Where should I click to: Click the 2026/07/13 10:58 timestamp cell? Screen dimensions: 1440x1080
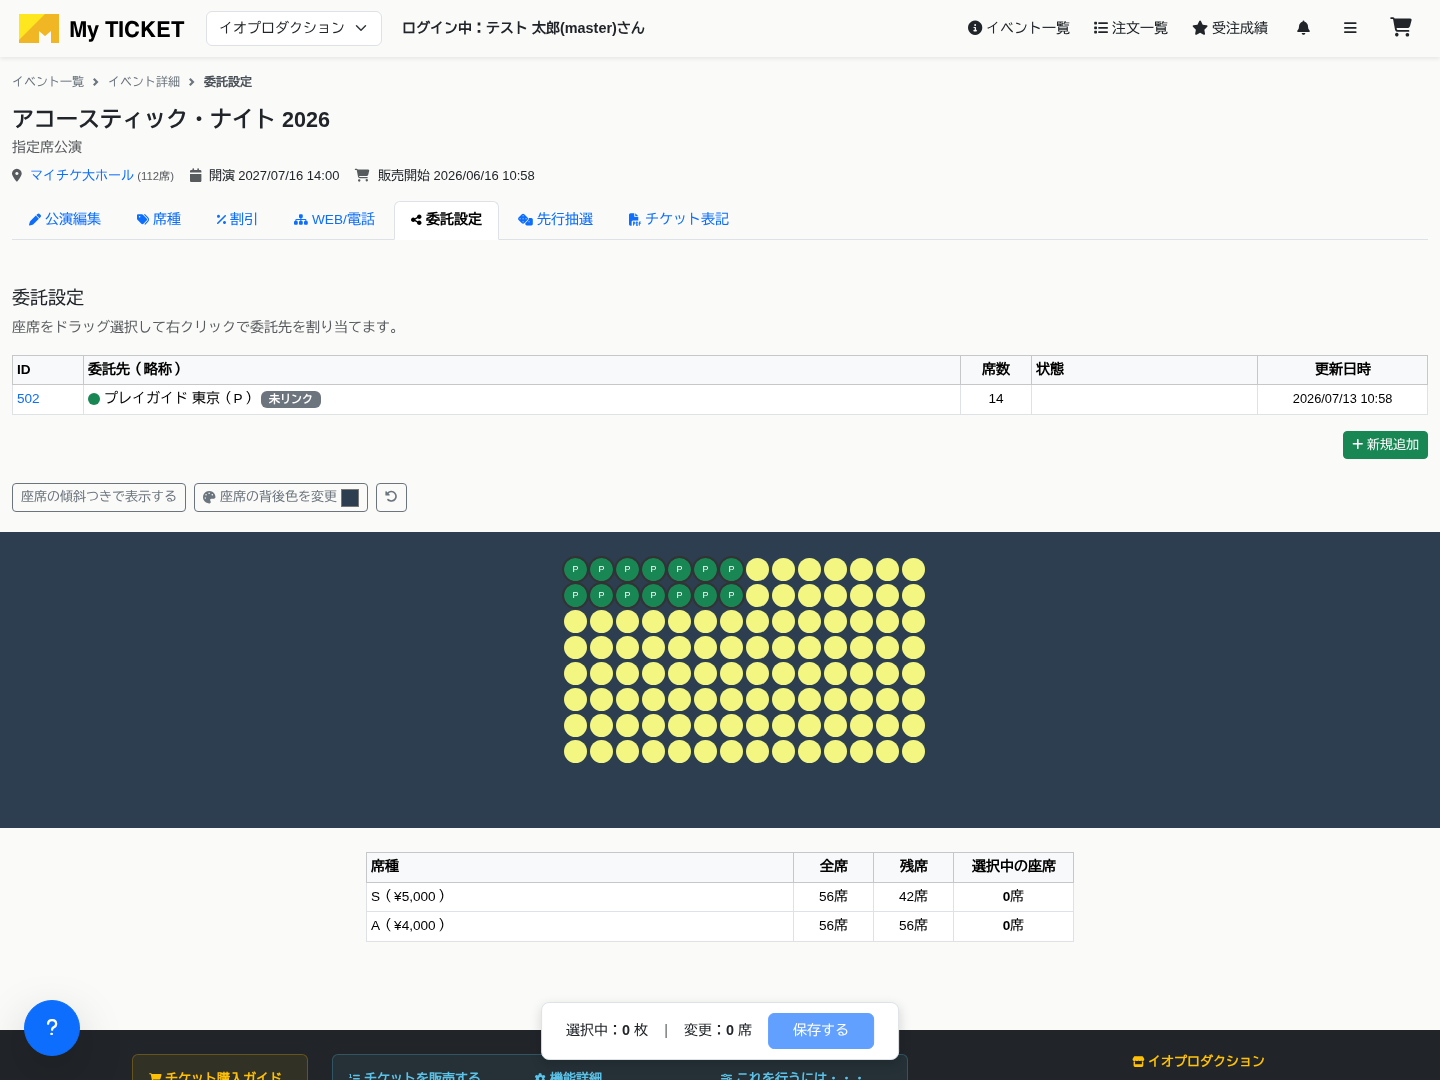1342,399
